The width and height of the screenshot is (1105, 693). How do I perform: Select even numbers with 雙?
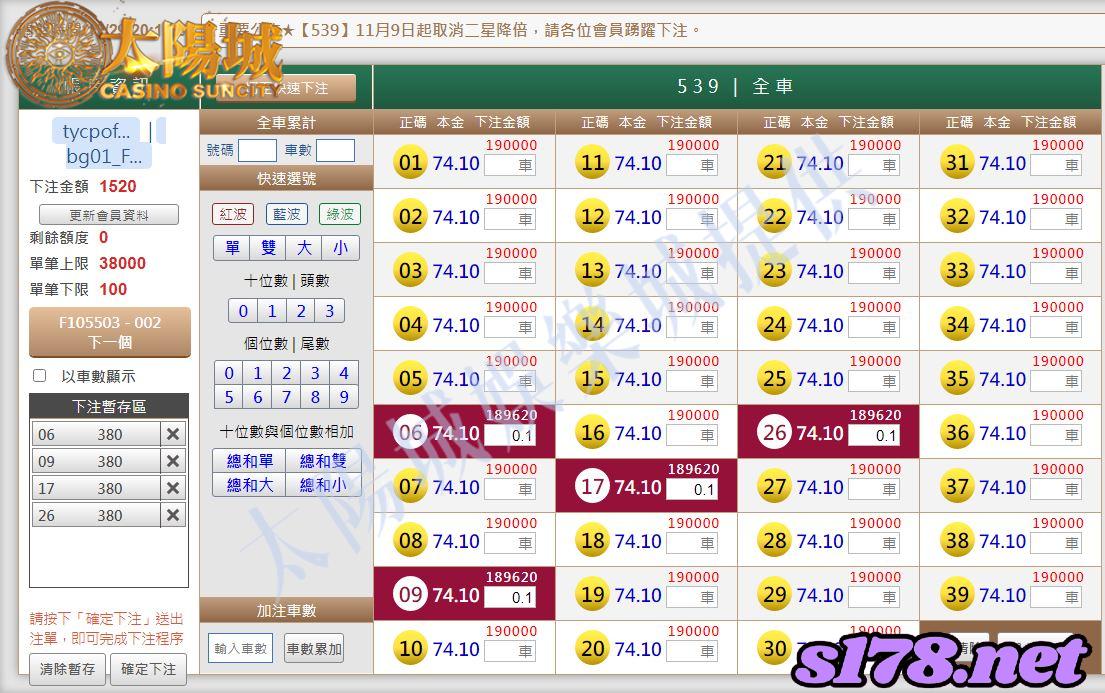point(268,248)
